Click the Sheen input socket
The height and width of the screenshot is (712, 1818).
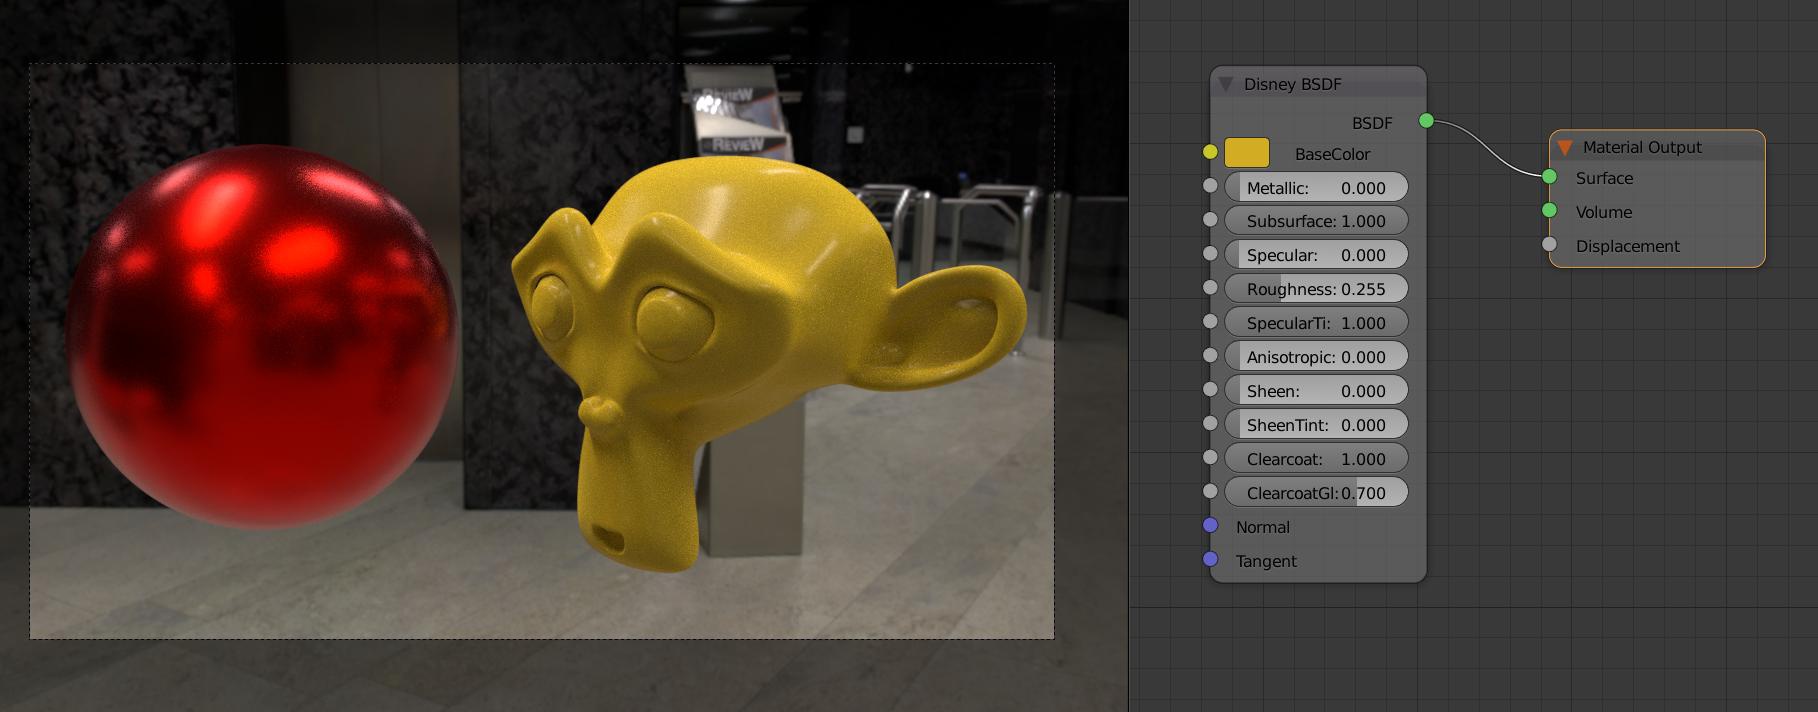point(1210,390)
